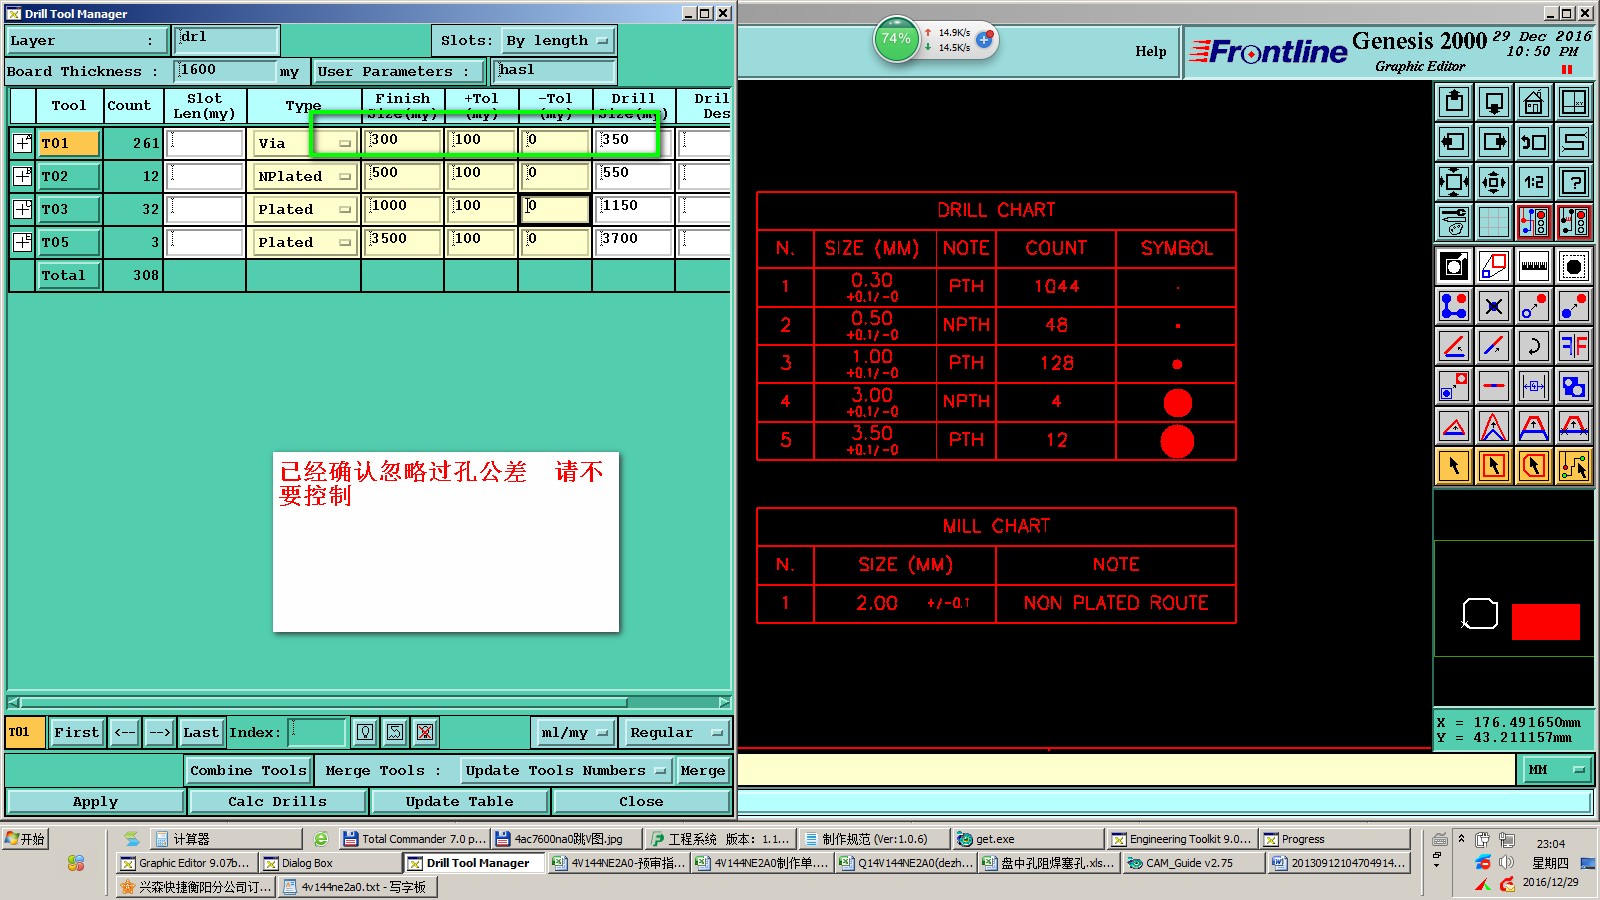Open the Update Tools Numbers dropdown

(565, 771)
